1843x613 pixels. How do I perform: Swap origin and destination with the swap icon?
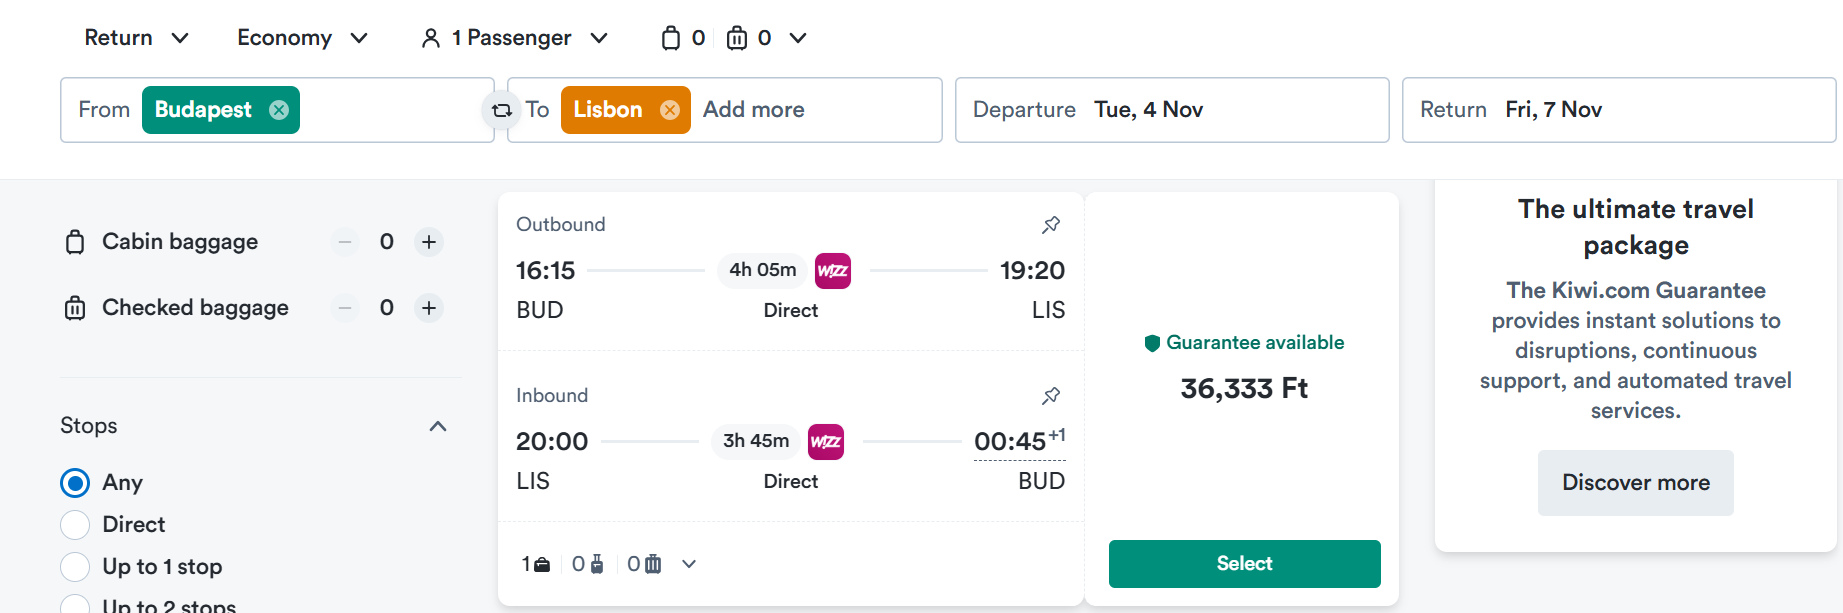502,110
